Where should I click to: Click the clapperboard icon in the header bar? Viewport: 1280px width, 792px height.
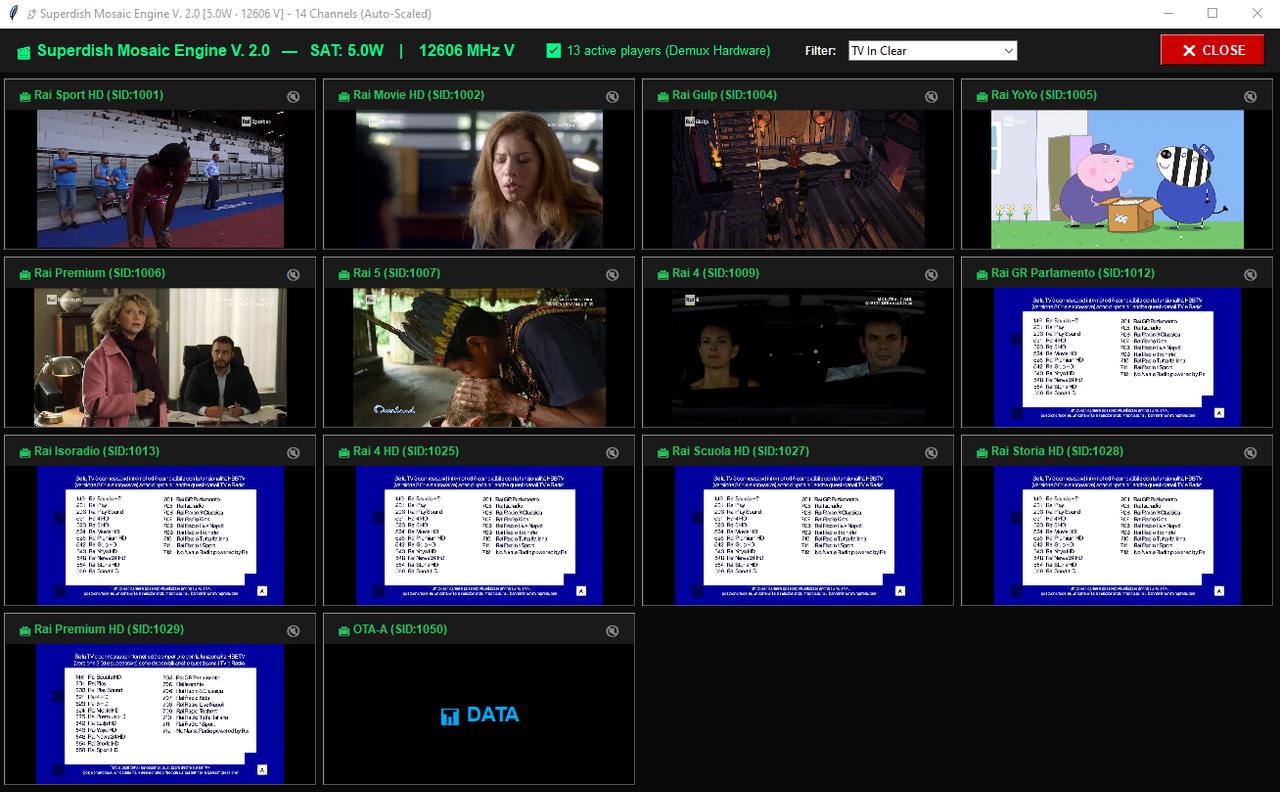point(24,51)
